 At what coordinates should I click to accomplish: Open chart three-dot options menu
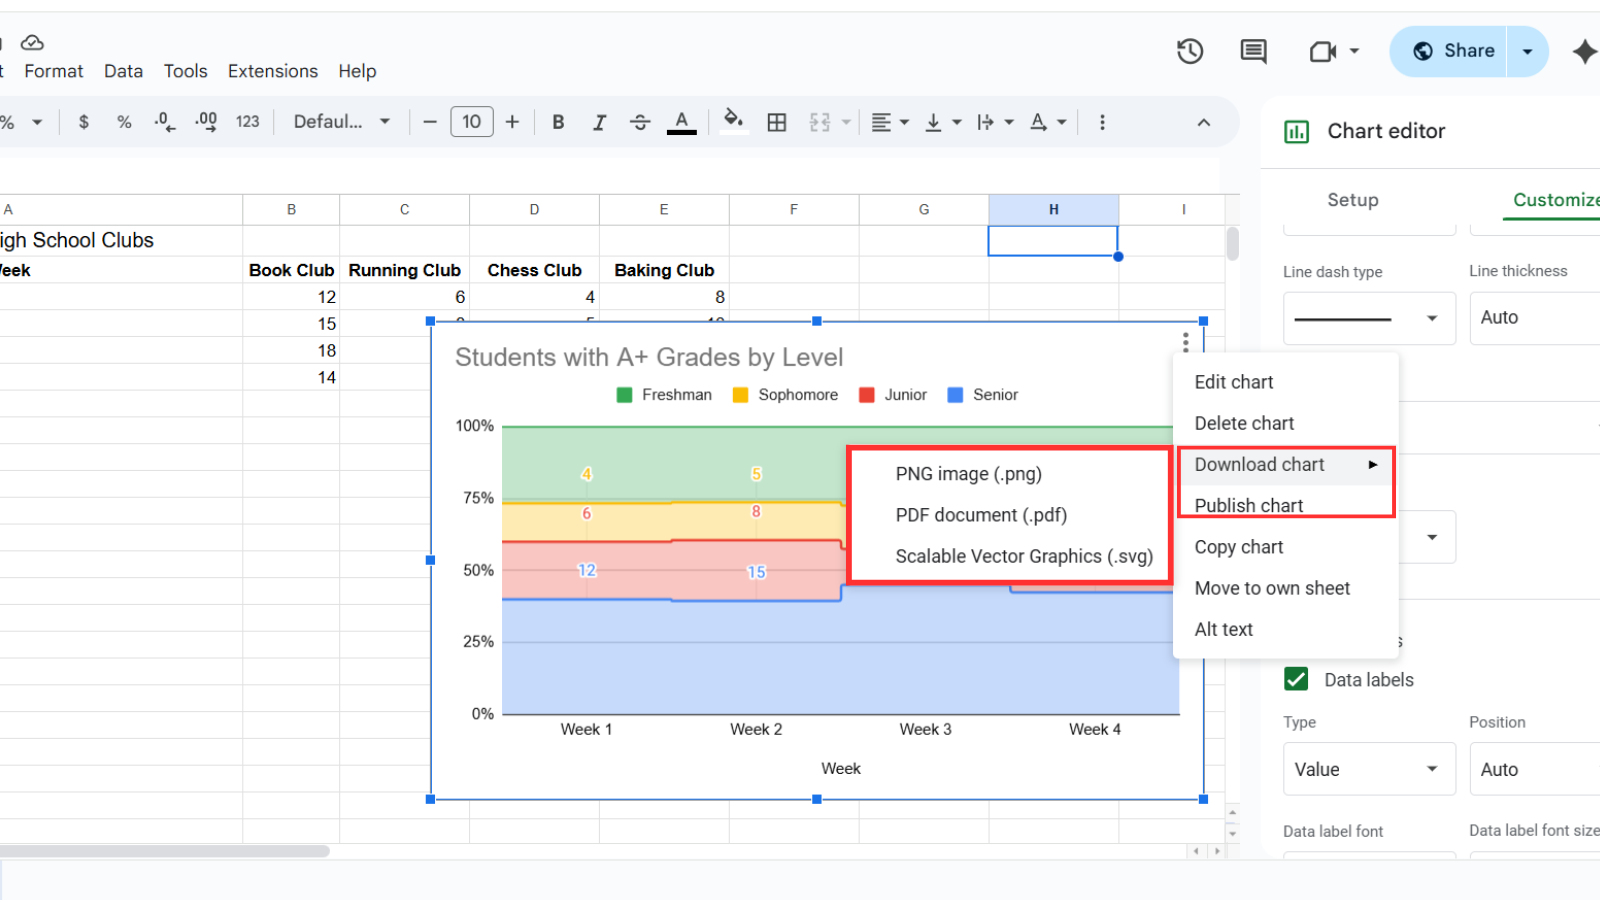[x=1185, y=343]
